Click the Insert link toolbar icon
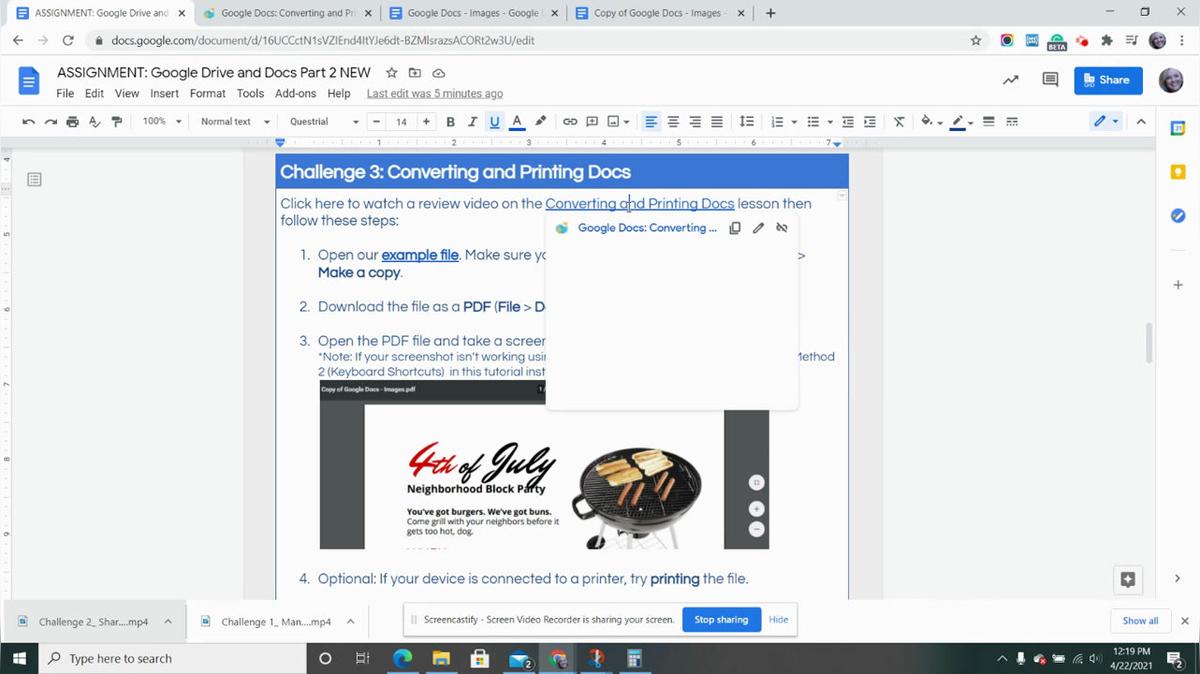Screen dimensions: 1200x674 570,122
